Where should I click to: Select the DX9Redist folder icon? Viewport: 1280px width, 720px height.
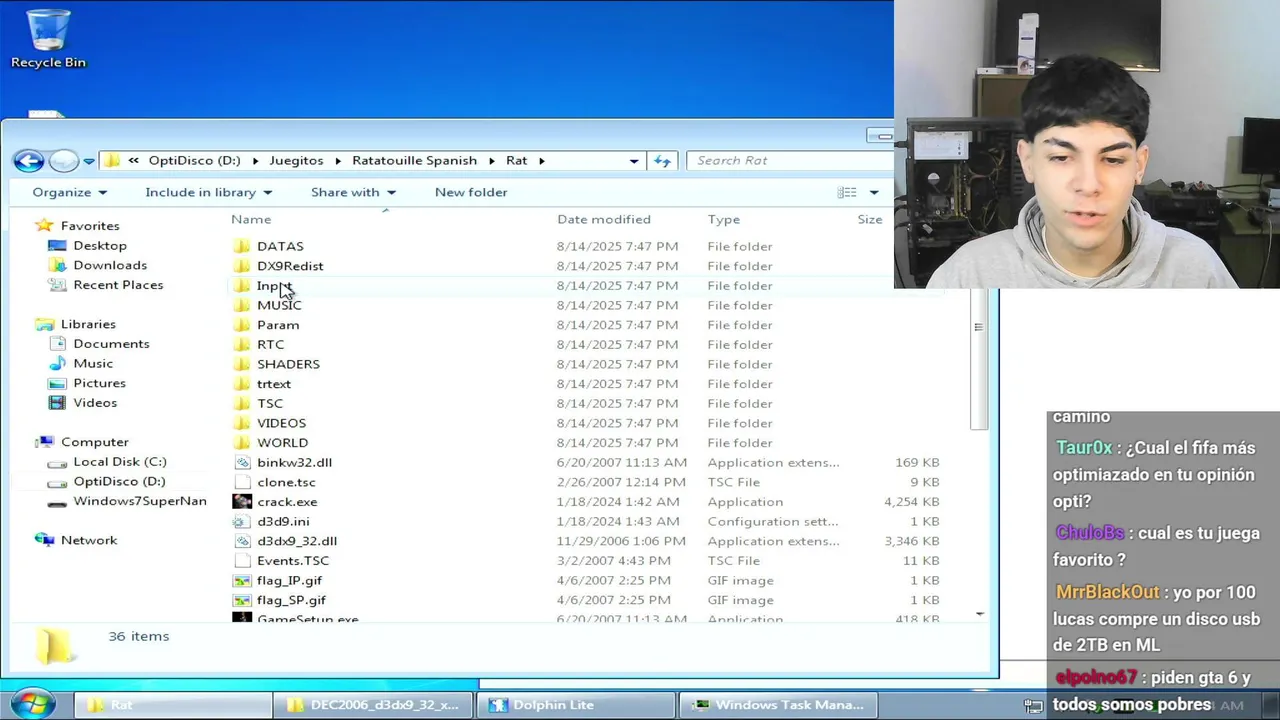coord(242,266)
